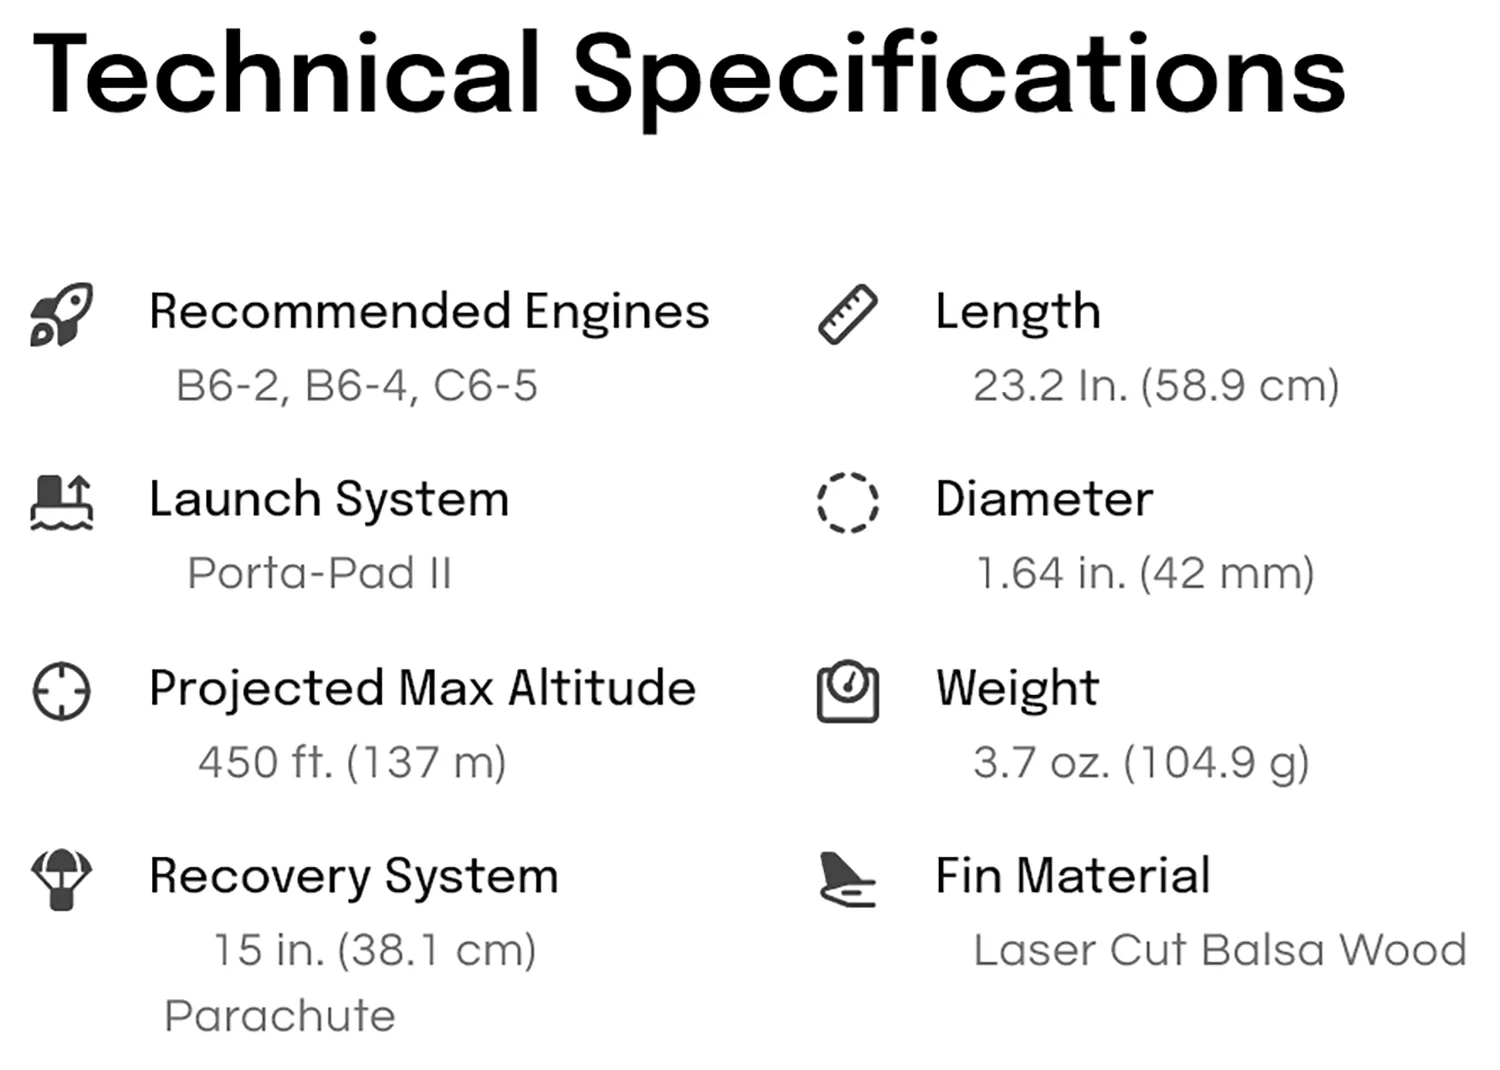Select the 3.7 oz. (104.9 g) weight value
1500x1070 pixels.
1141,763
